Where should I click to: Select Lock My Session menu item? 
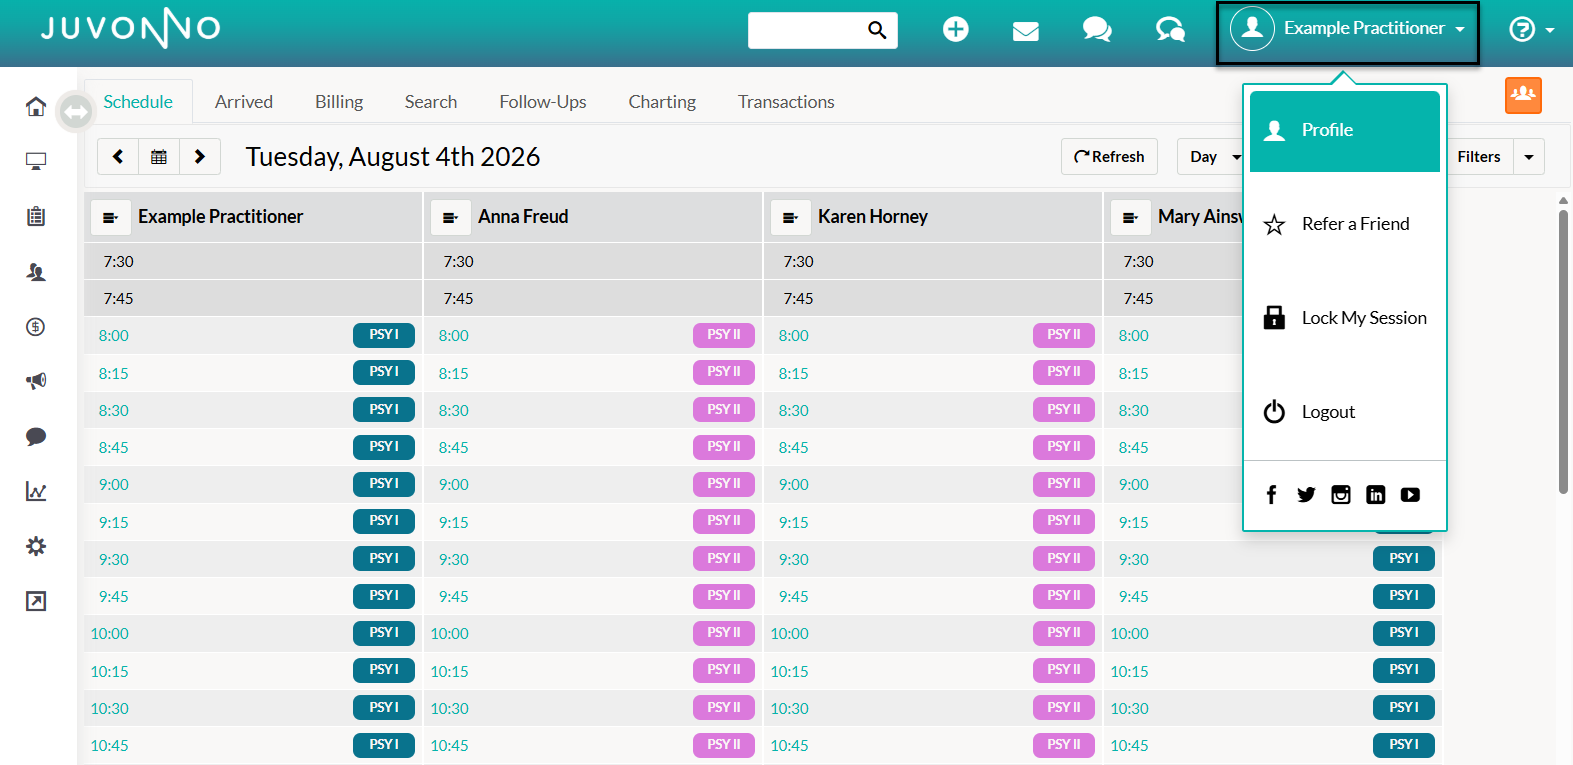(1345, 318)
